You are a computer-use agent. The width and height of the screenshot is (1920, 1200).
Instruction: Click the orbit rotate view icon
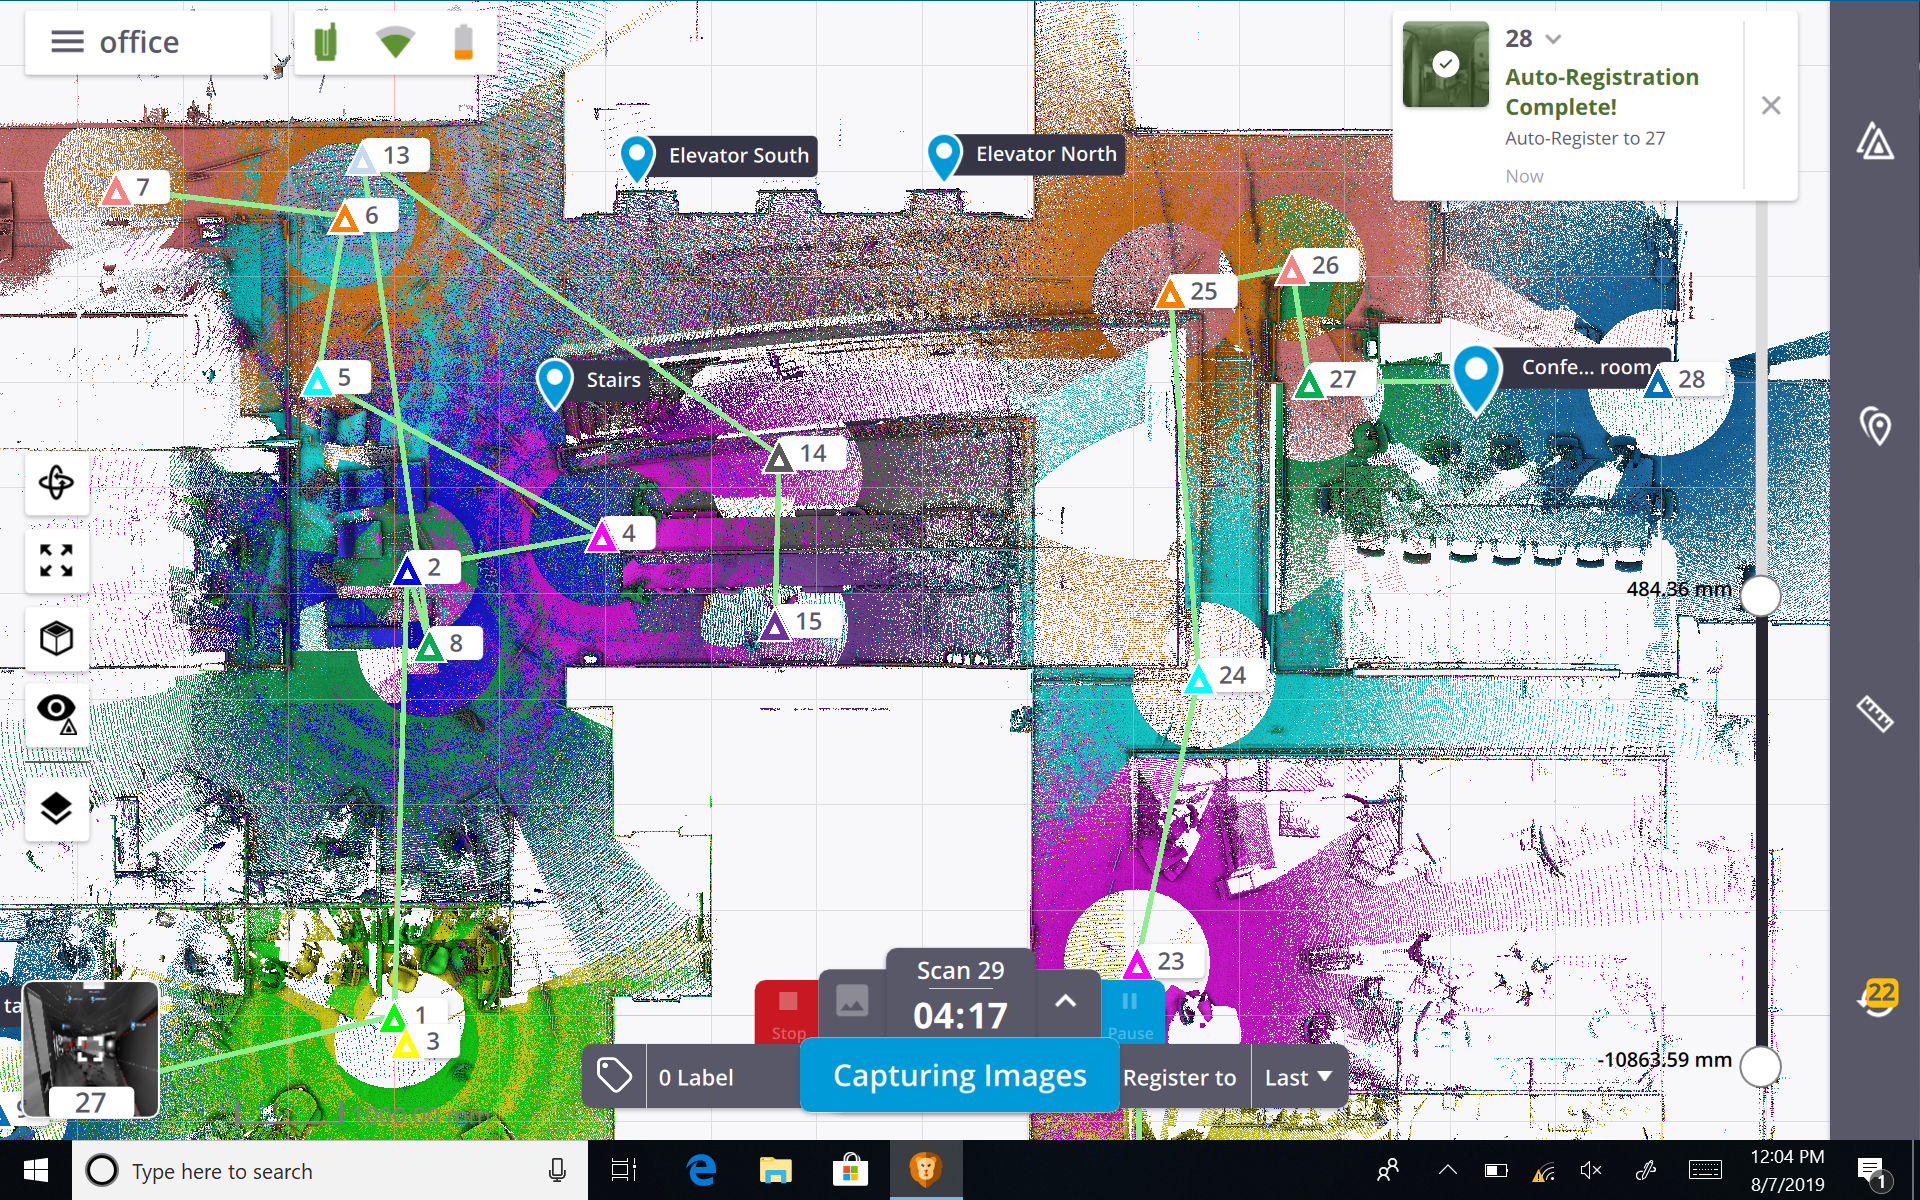[x=57, y=483]
